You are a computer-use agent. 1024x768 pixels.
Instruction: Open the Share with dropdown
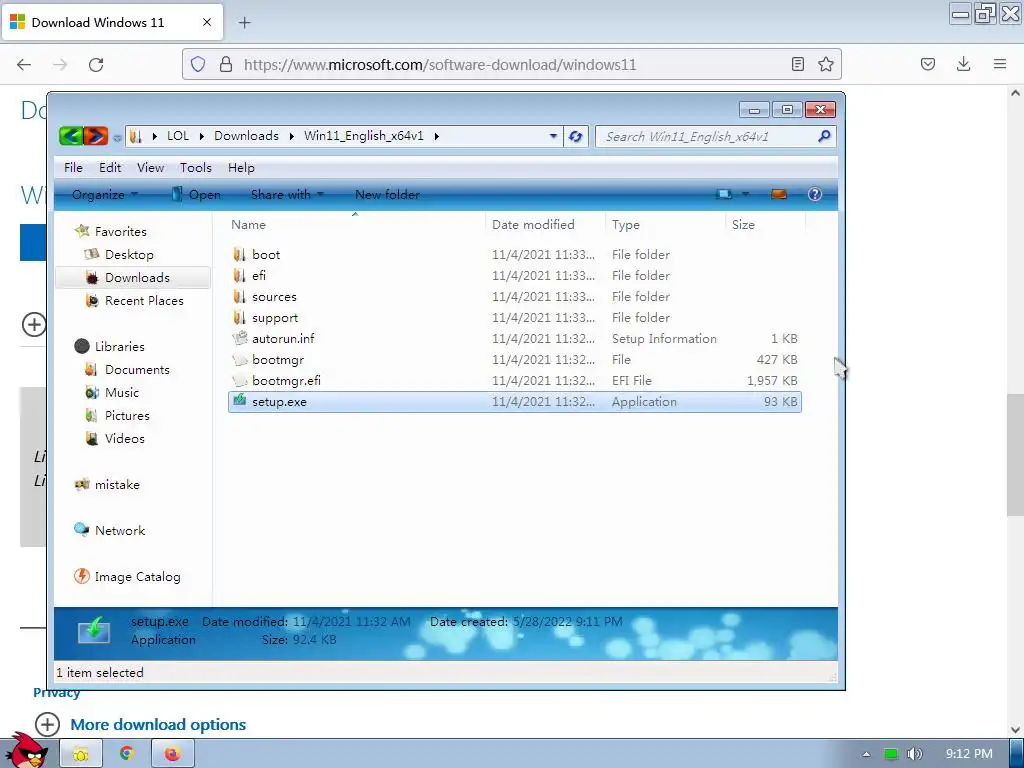click(287, 195)
